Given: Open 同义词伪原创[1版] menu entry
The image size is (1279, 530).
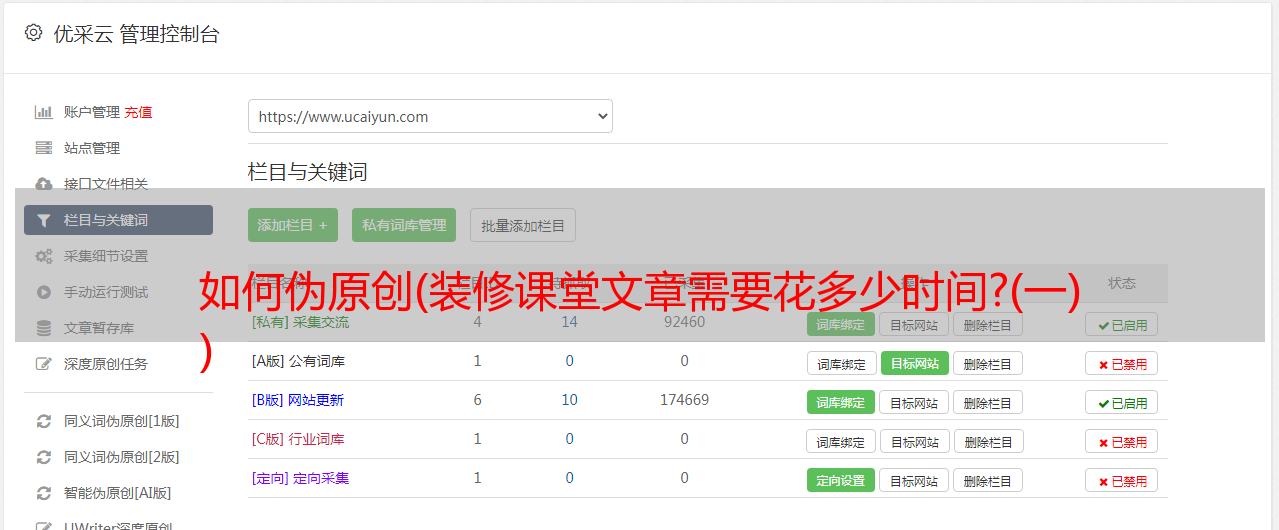Looking at the screenshot, I should [122, 421].
